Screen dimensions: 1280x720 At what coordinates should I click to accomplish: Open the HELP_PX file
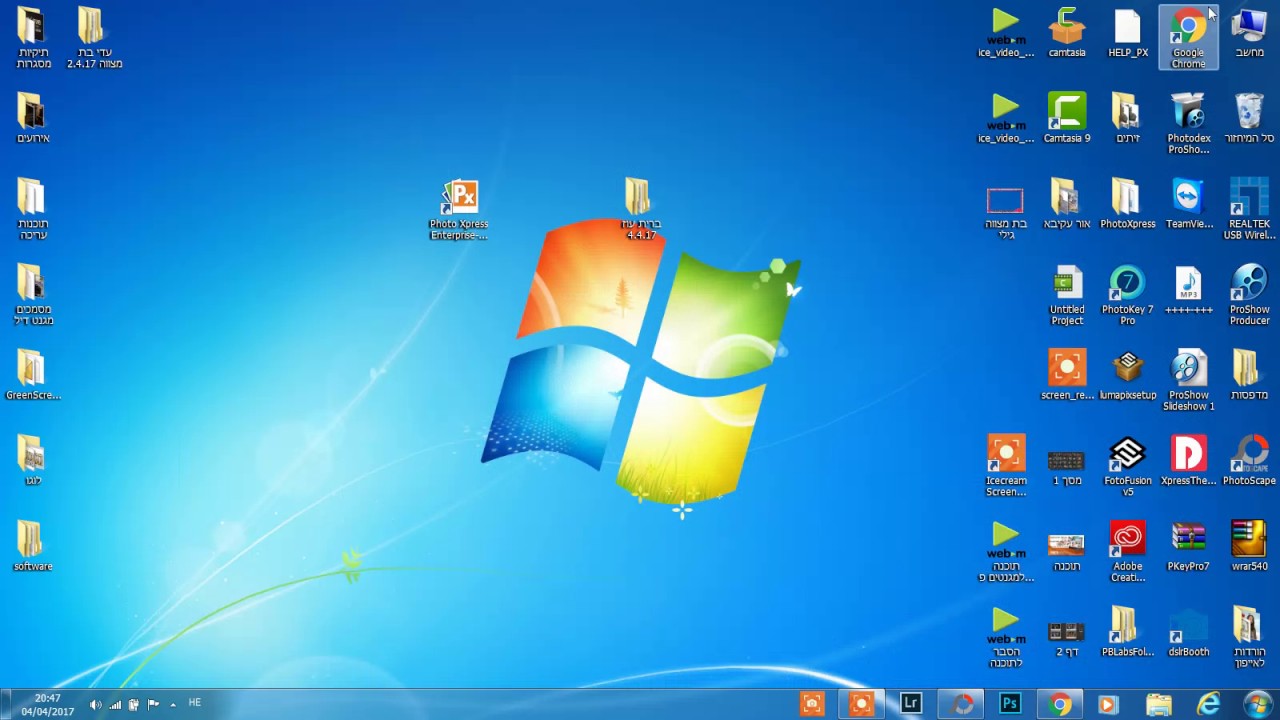(x=1128, y=33)
